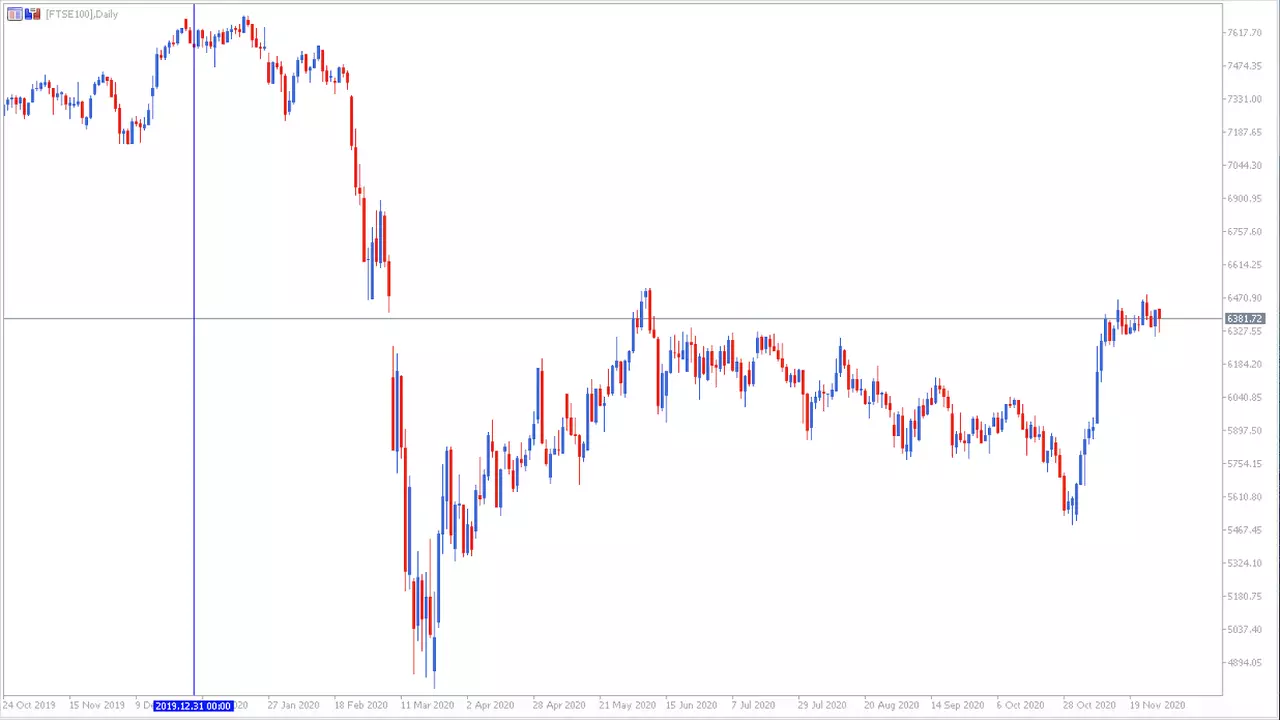The image size is (1280, 720).
Task: Click the 7474.35 price axis label
Action: (x=1244, y=66)
